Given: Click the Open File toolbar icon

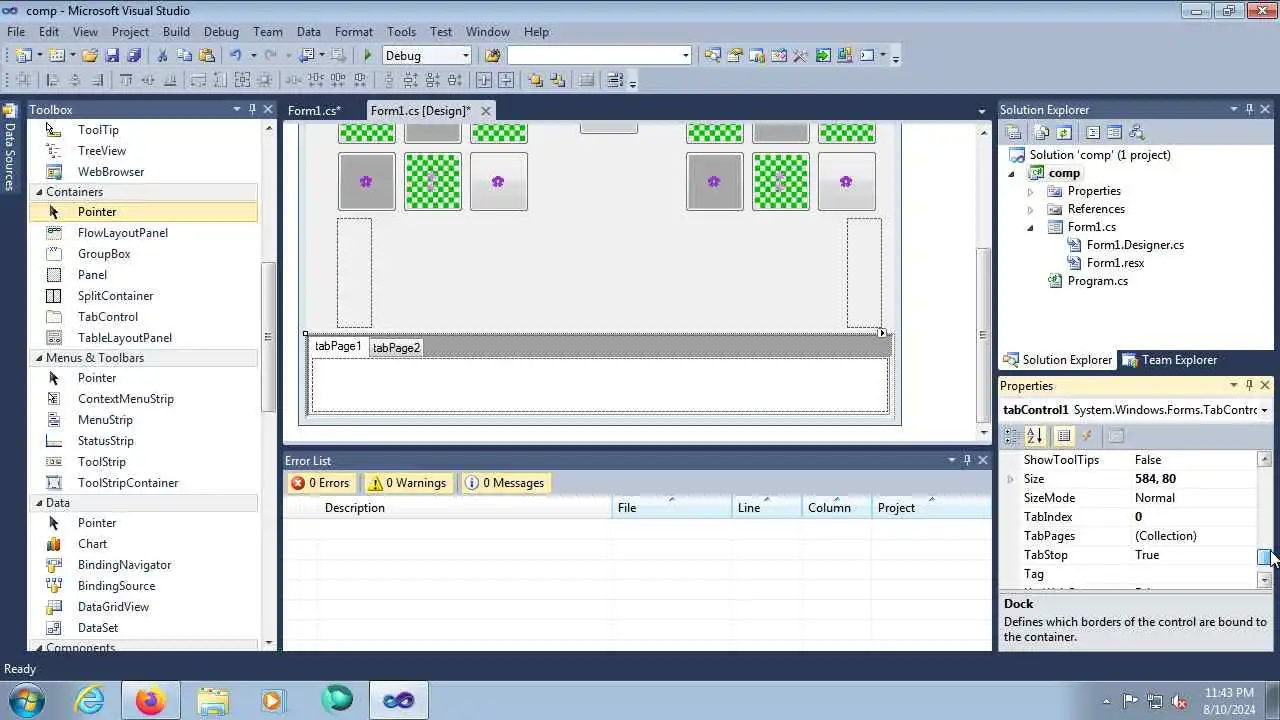Looking at the screenshot, I should (x=89, y=55).
